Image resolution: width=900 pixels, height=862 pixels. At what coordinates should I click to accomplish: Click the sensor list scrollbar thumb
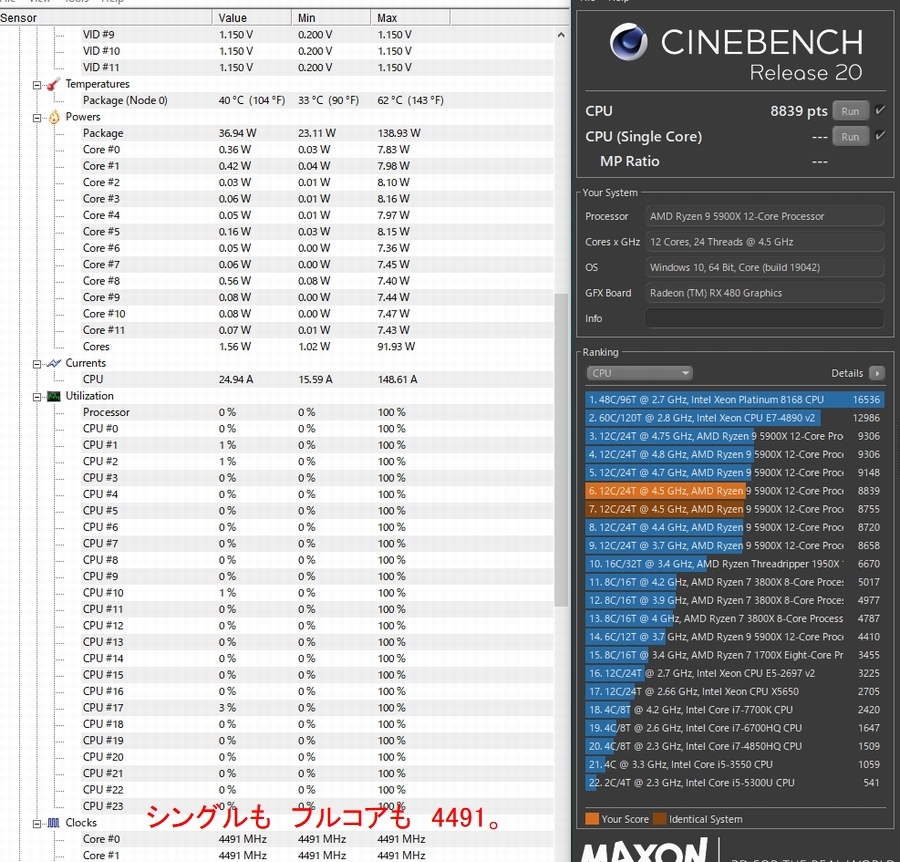click(x=561, y=449)
